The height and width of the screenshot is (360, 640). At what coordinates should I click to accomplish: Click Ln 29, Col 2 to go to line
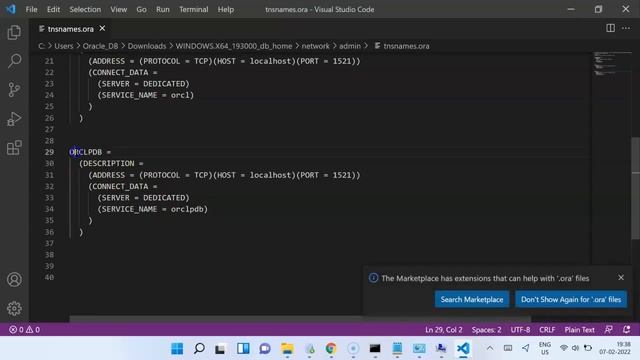[444, 329]
